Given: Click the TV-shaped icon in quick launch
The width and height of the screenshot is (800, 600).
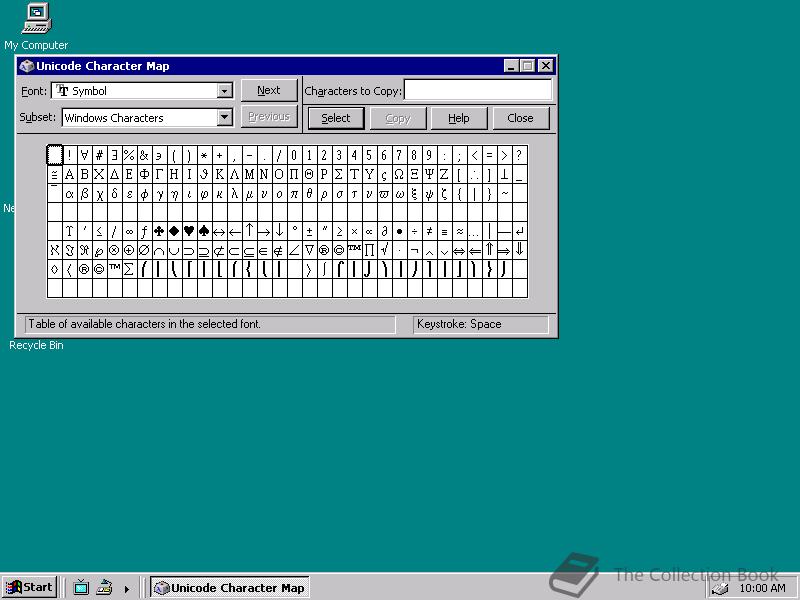Looking at the screenshot, I should click(81, 587).
